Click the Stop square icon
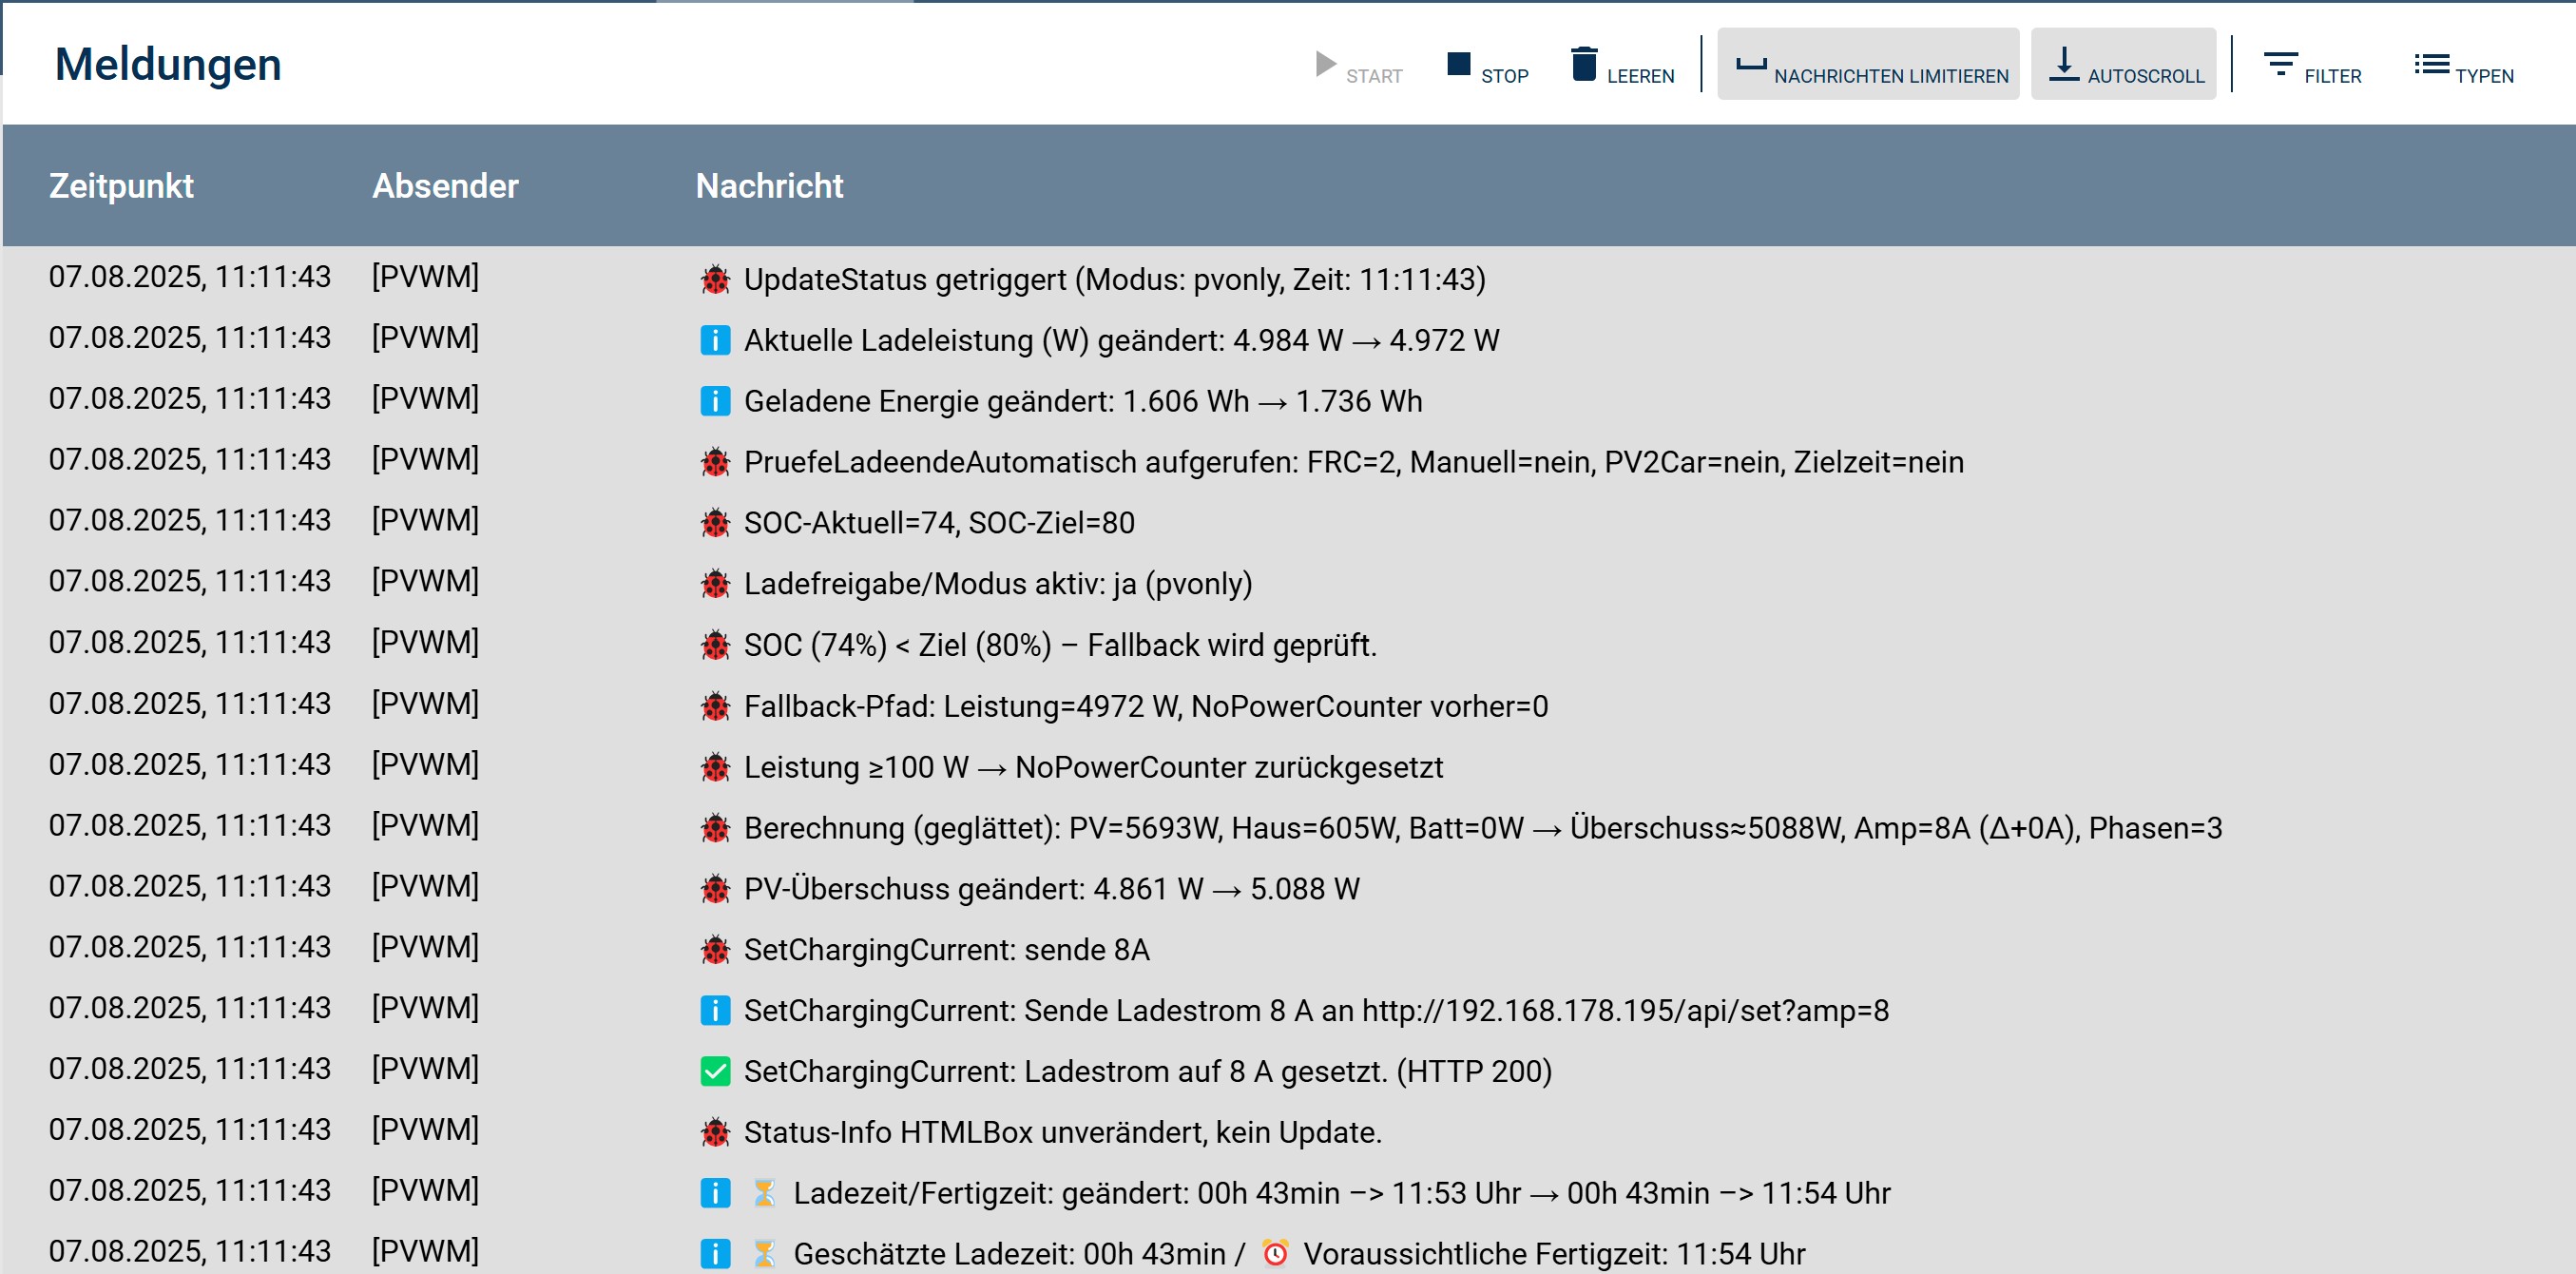This screenshot has width=2576, height=1274. (1458, 65)
